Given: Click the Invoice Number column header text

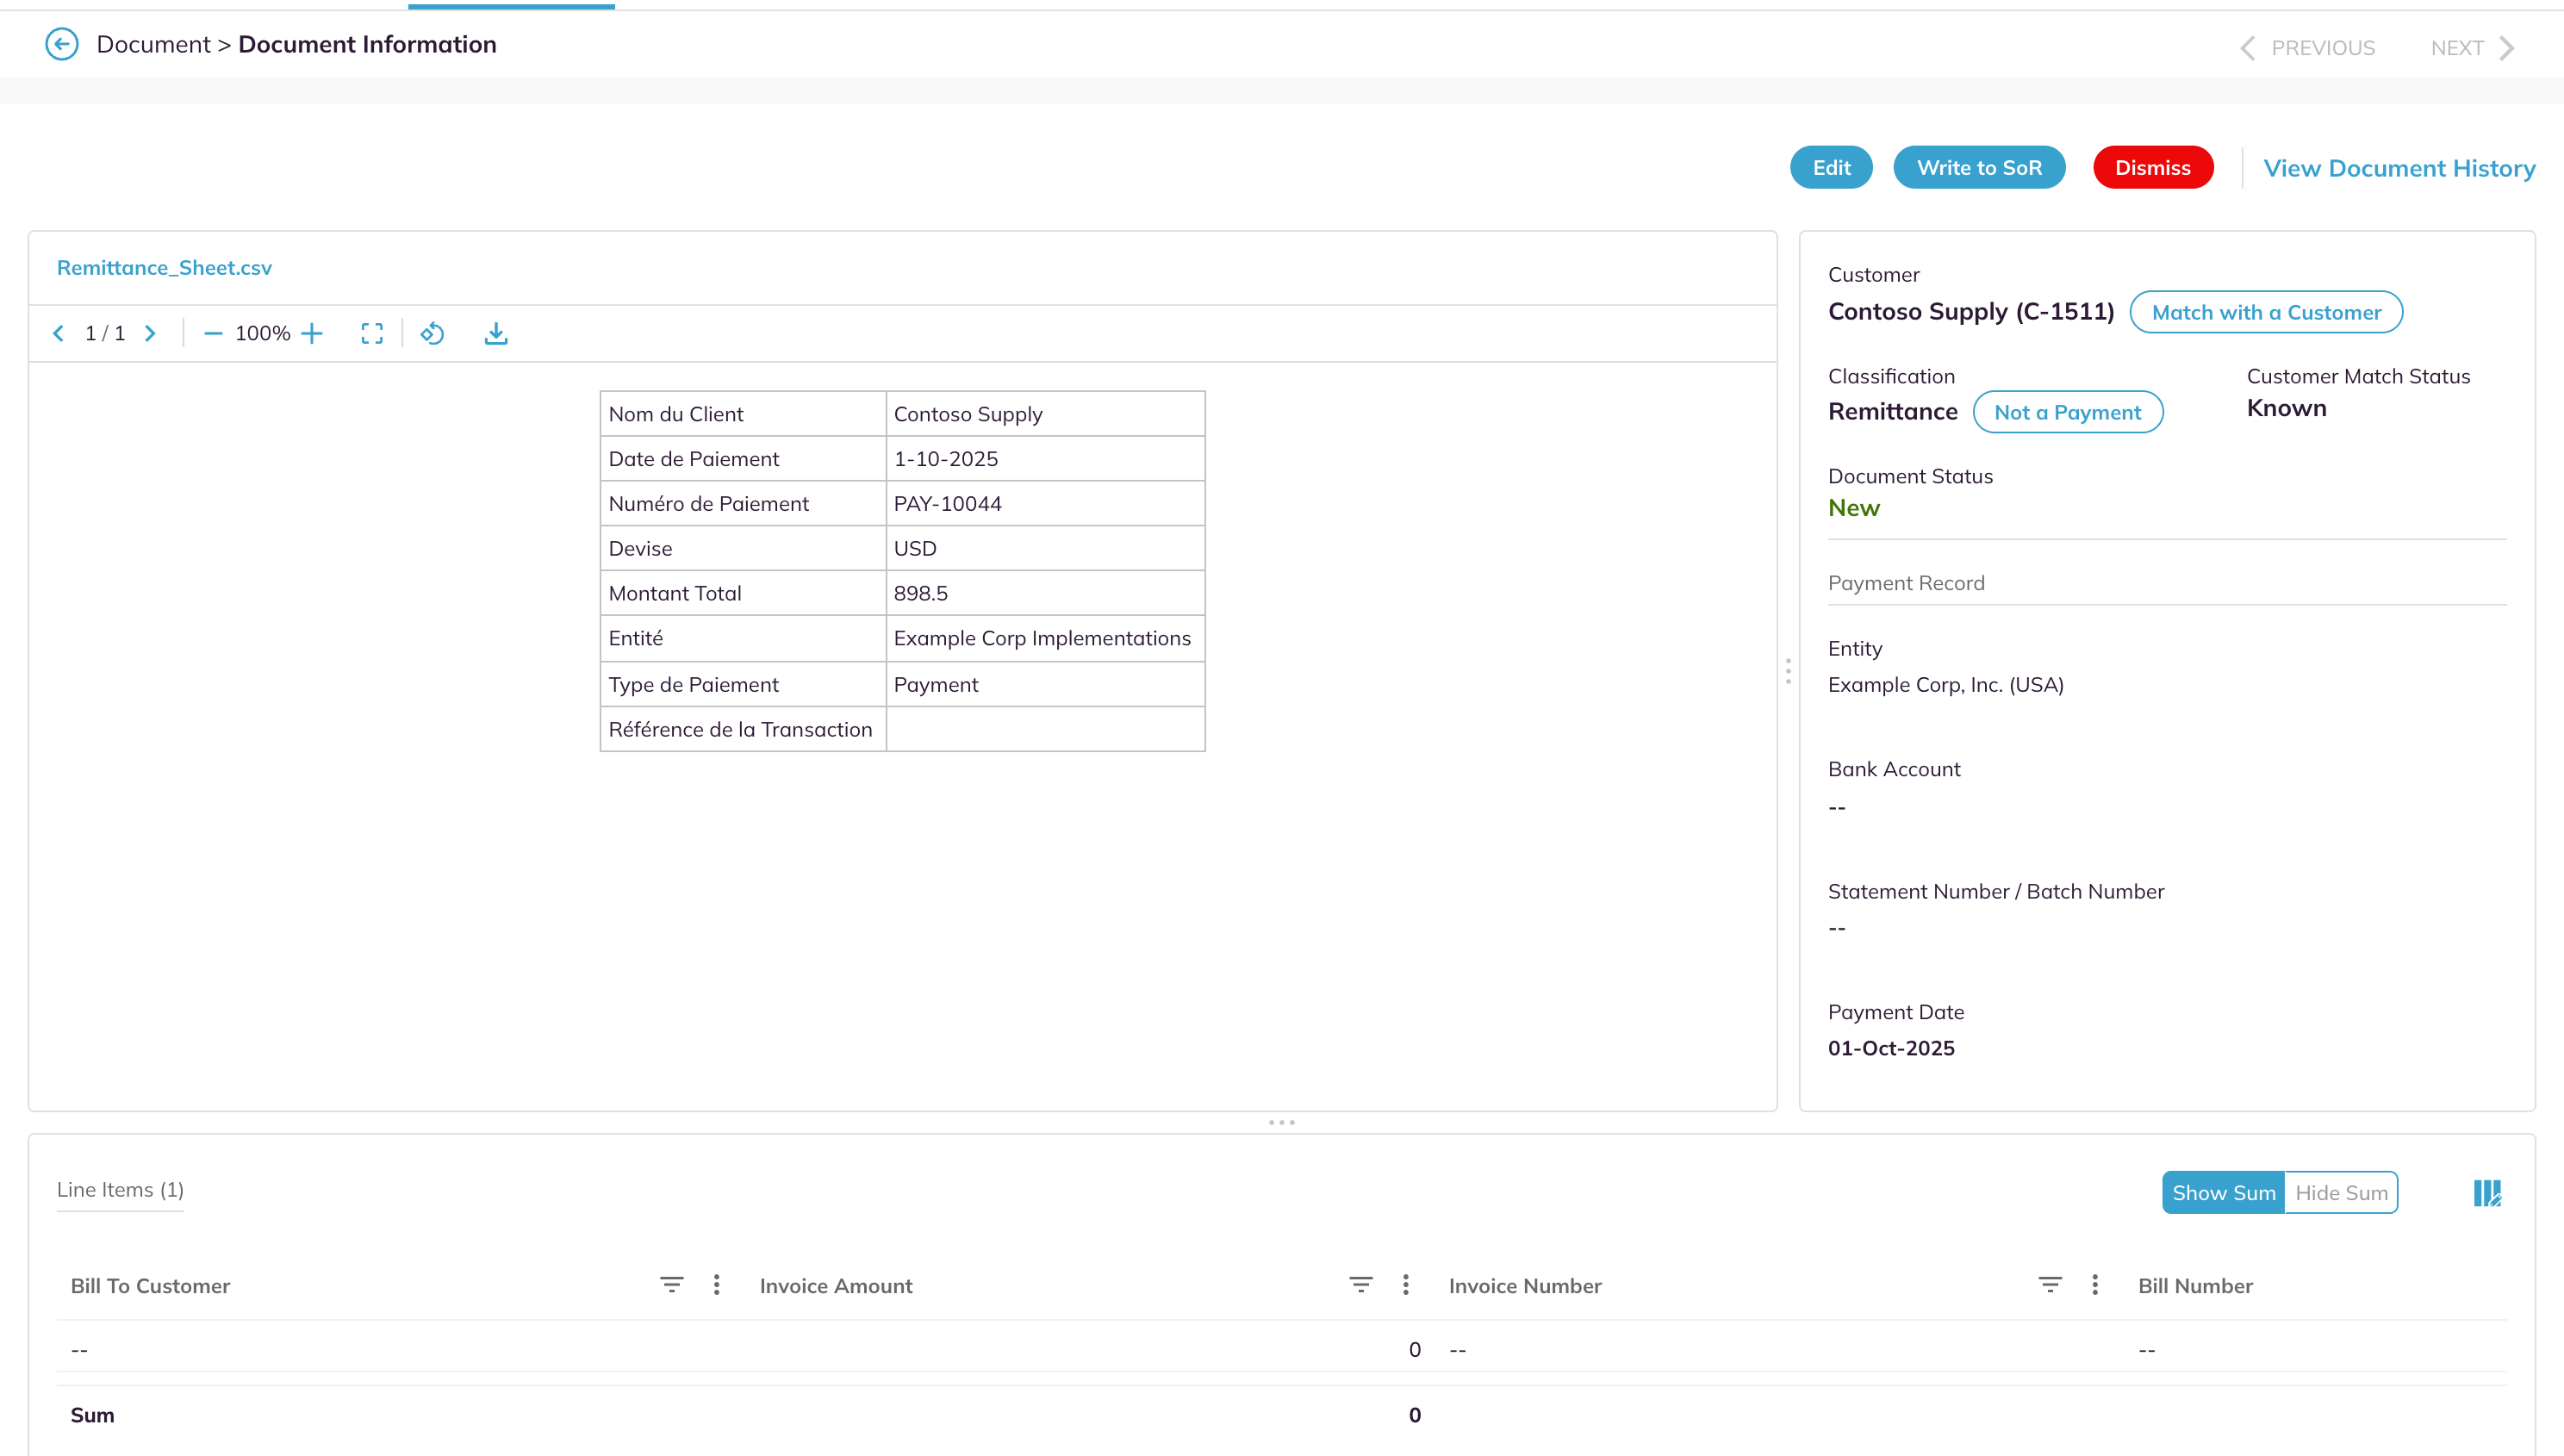Looking at the screenshot, I should [1525, 1285].
